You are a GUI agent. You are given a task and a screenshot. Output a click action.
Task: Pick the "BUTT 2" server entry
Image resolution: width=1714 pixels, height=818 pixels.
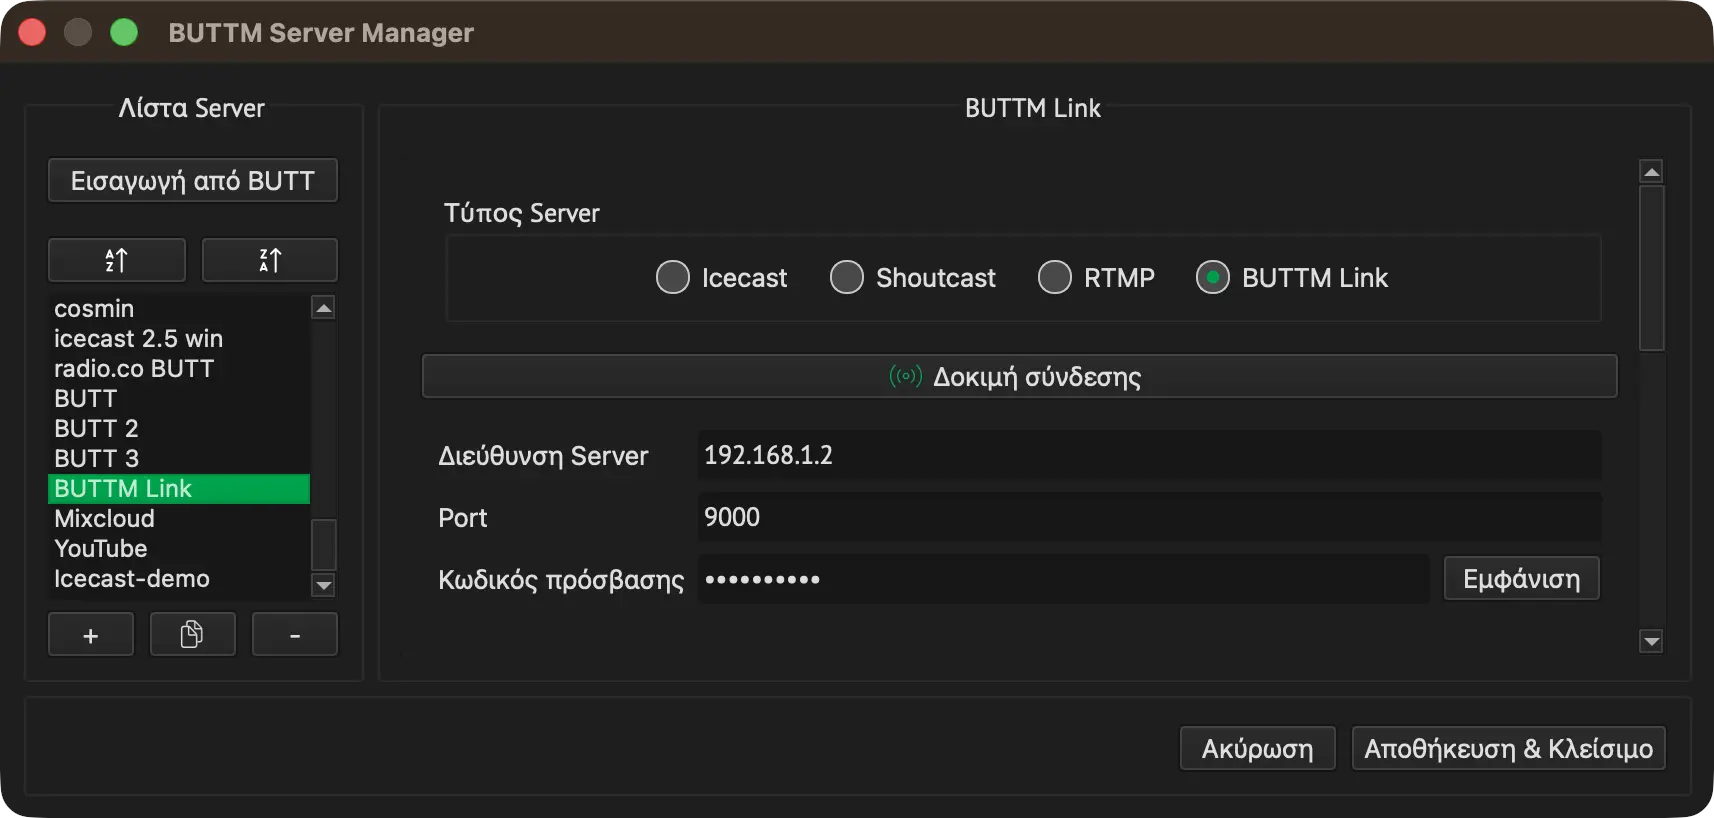(179, 429)
